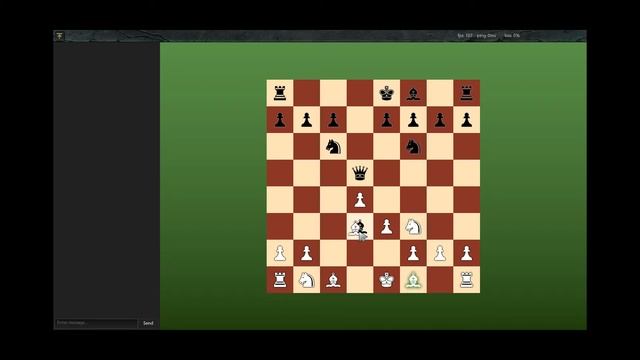640x360 pixels.
Task: Select the black bishop on f8
Action: tap(413, 94)
